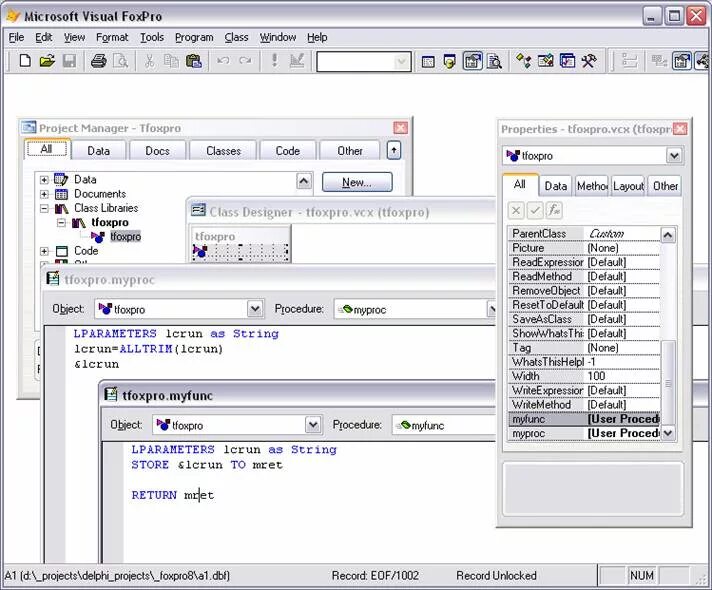Open the database dropdown in the toolbar
The height and width of the screenshot is (590, 712).
401,62
